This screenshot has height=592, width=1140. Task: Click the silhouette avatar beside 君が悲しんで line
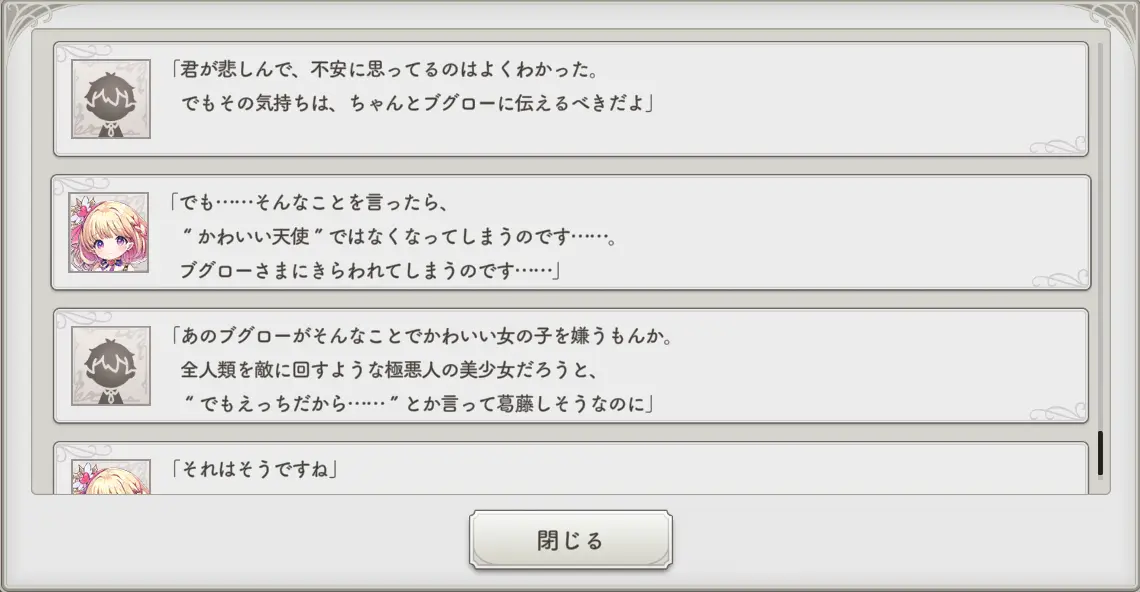click(x=111, y=99)
